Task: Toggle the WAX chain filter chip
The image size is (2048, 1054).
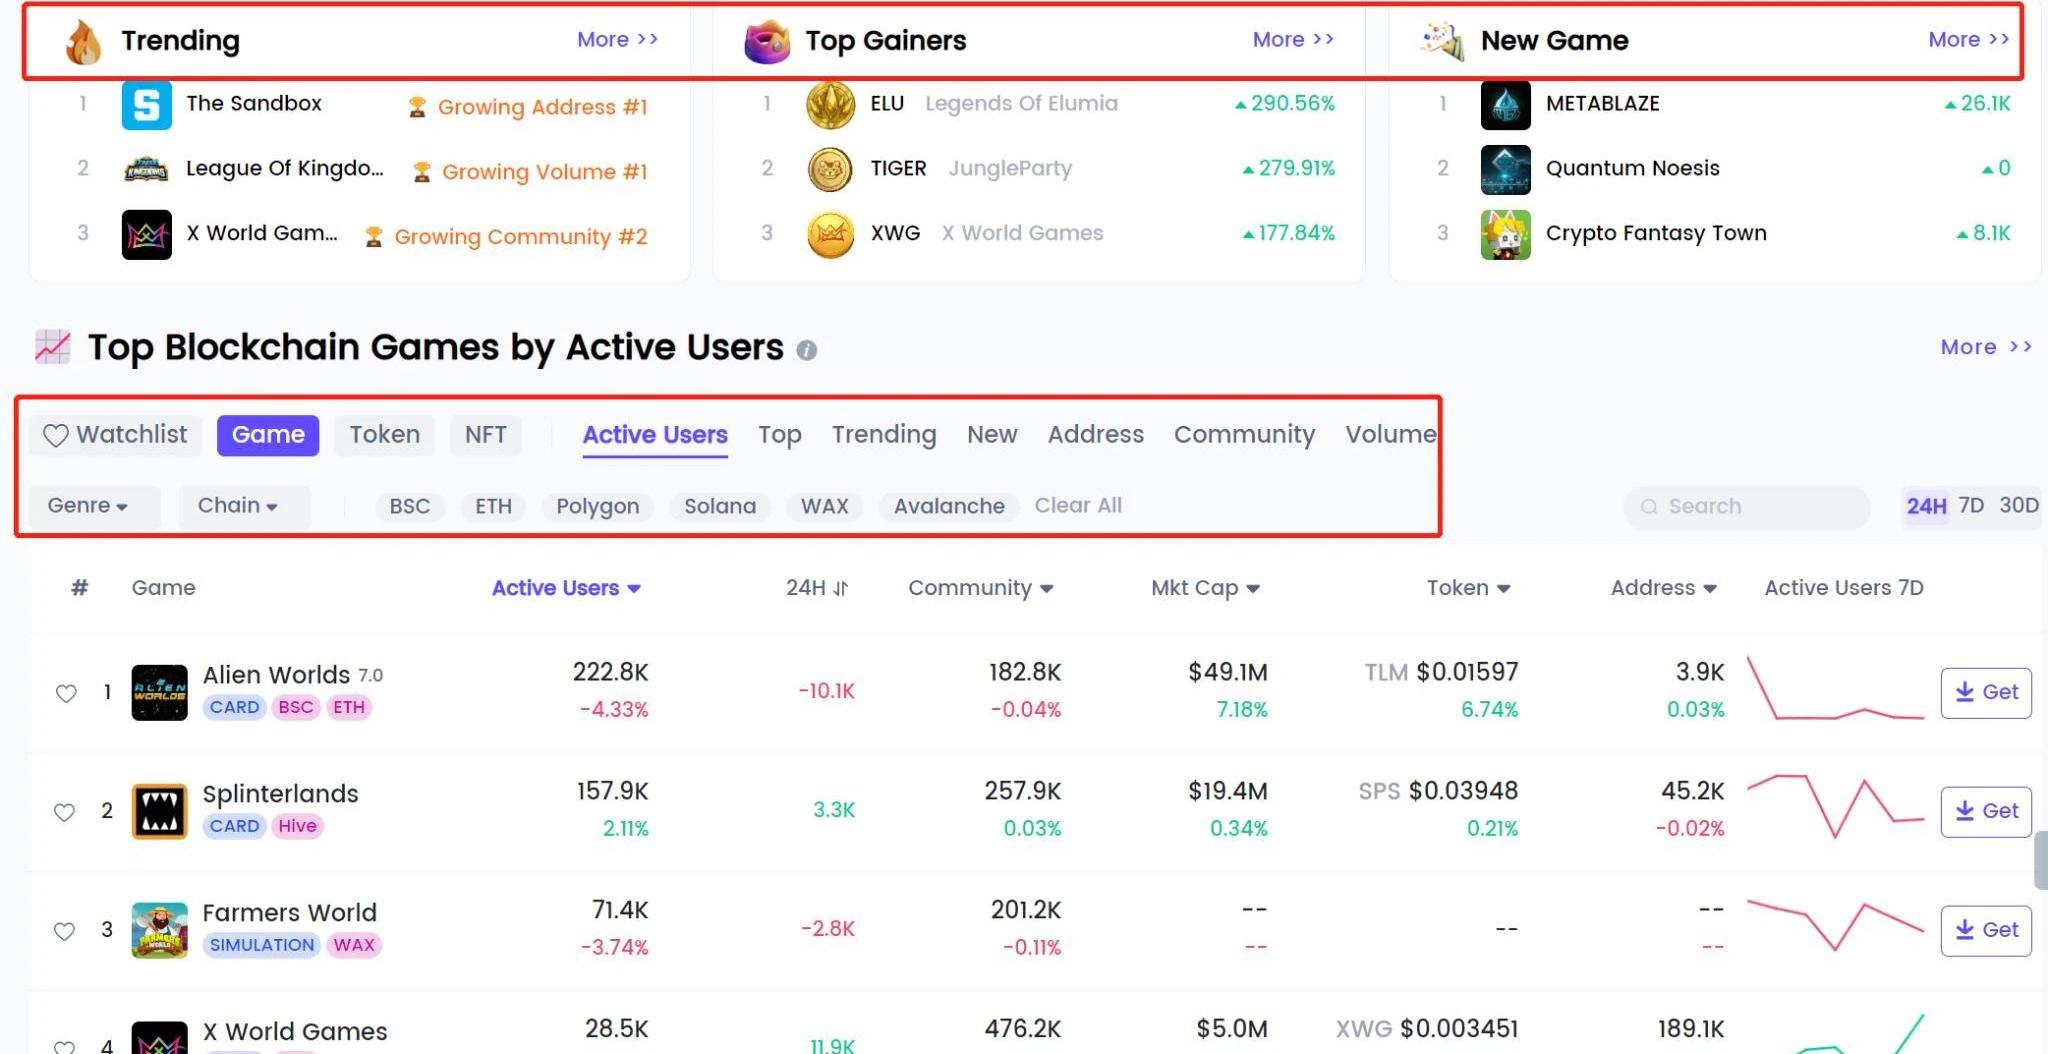Action: (x=825, y=506)
